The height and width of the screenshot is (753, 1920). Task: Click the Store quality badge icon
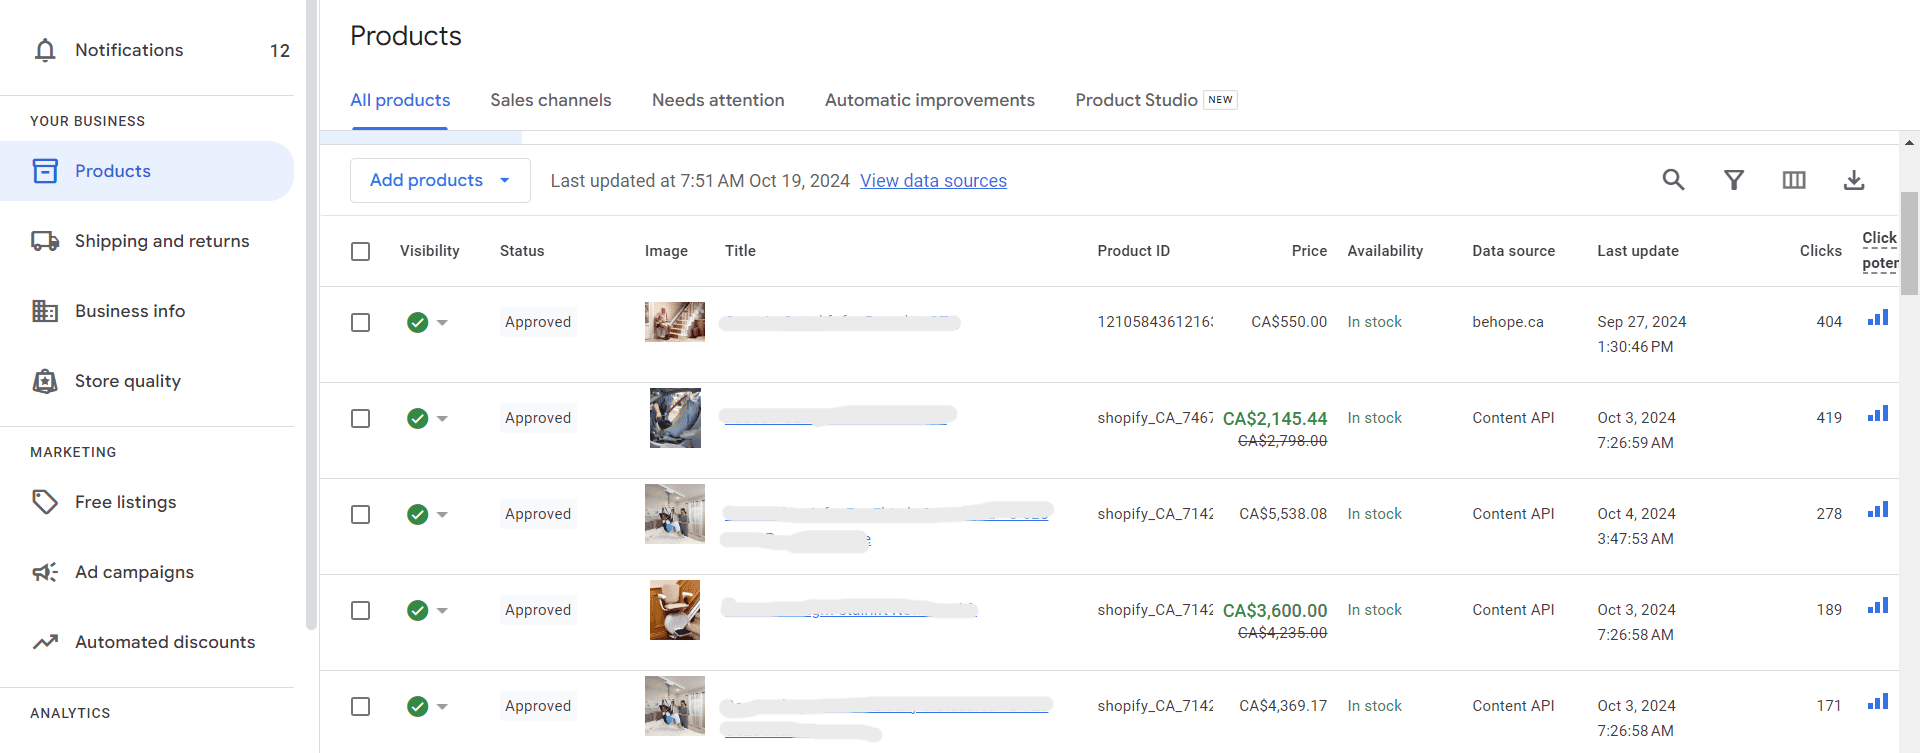coord(45,381)
